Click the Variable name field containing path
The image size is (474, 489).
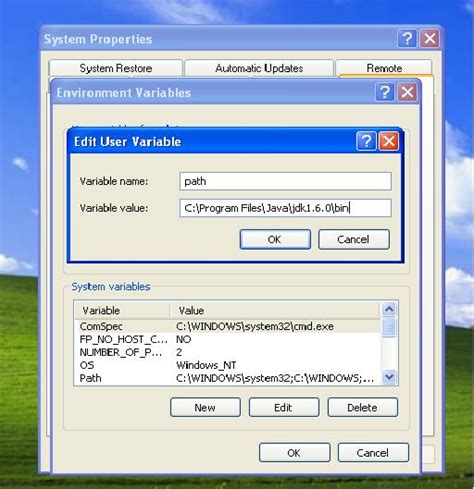285,181
